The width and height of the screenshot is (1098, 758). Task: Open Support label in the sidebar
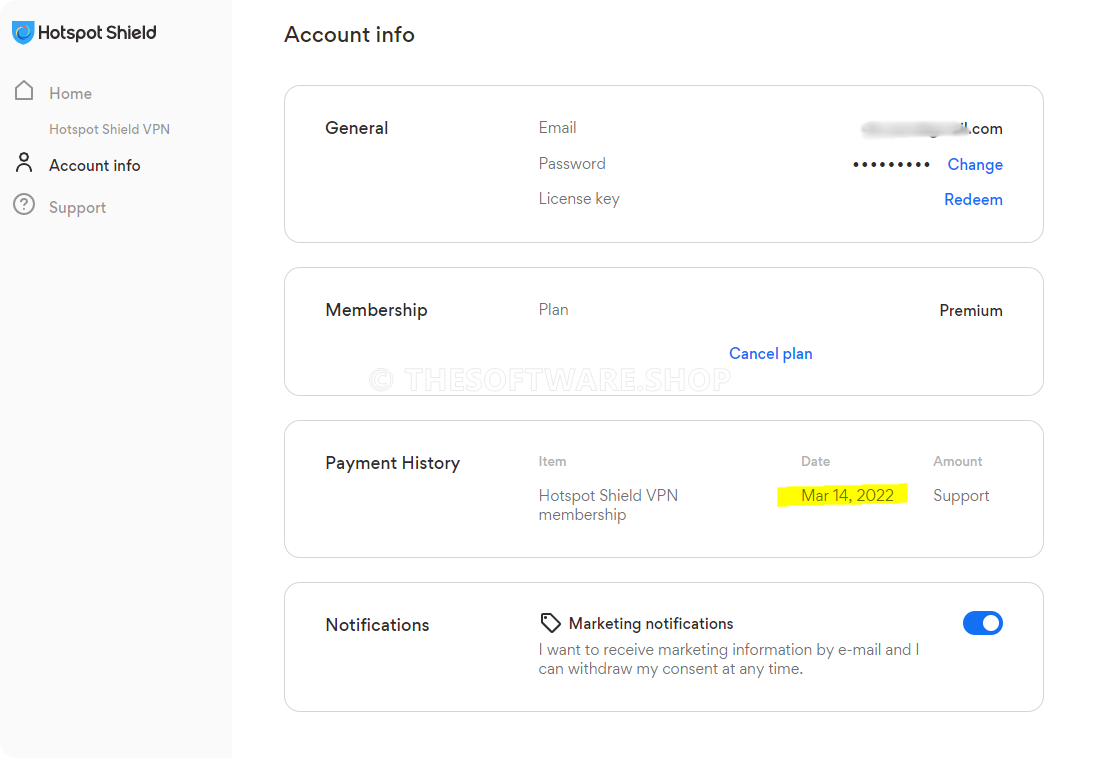coord(77,208)
